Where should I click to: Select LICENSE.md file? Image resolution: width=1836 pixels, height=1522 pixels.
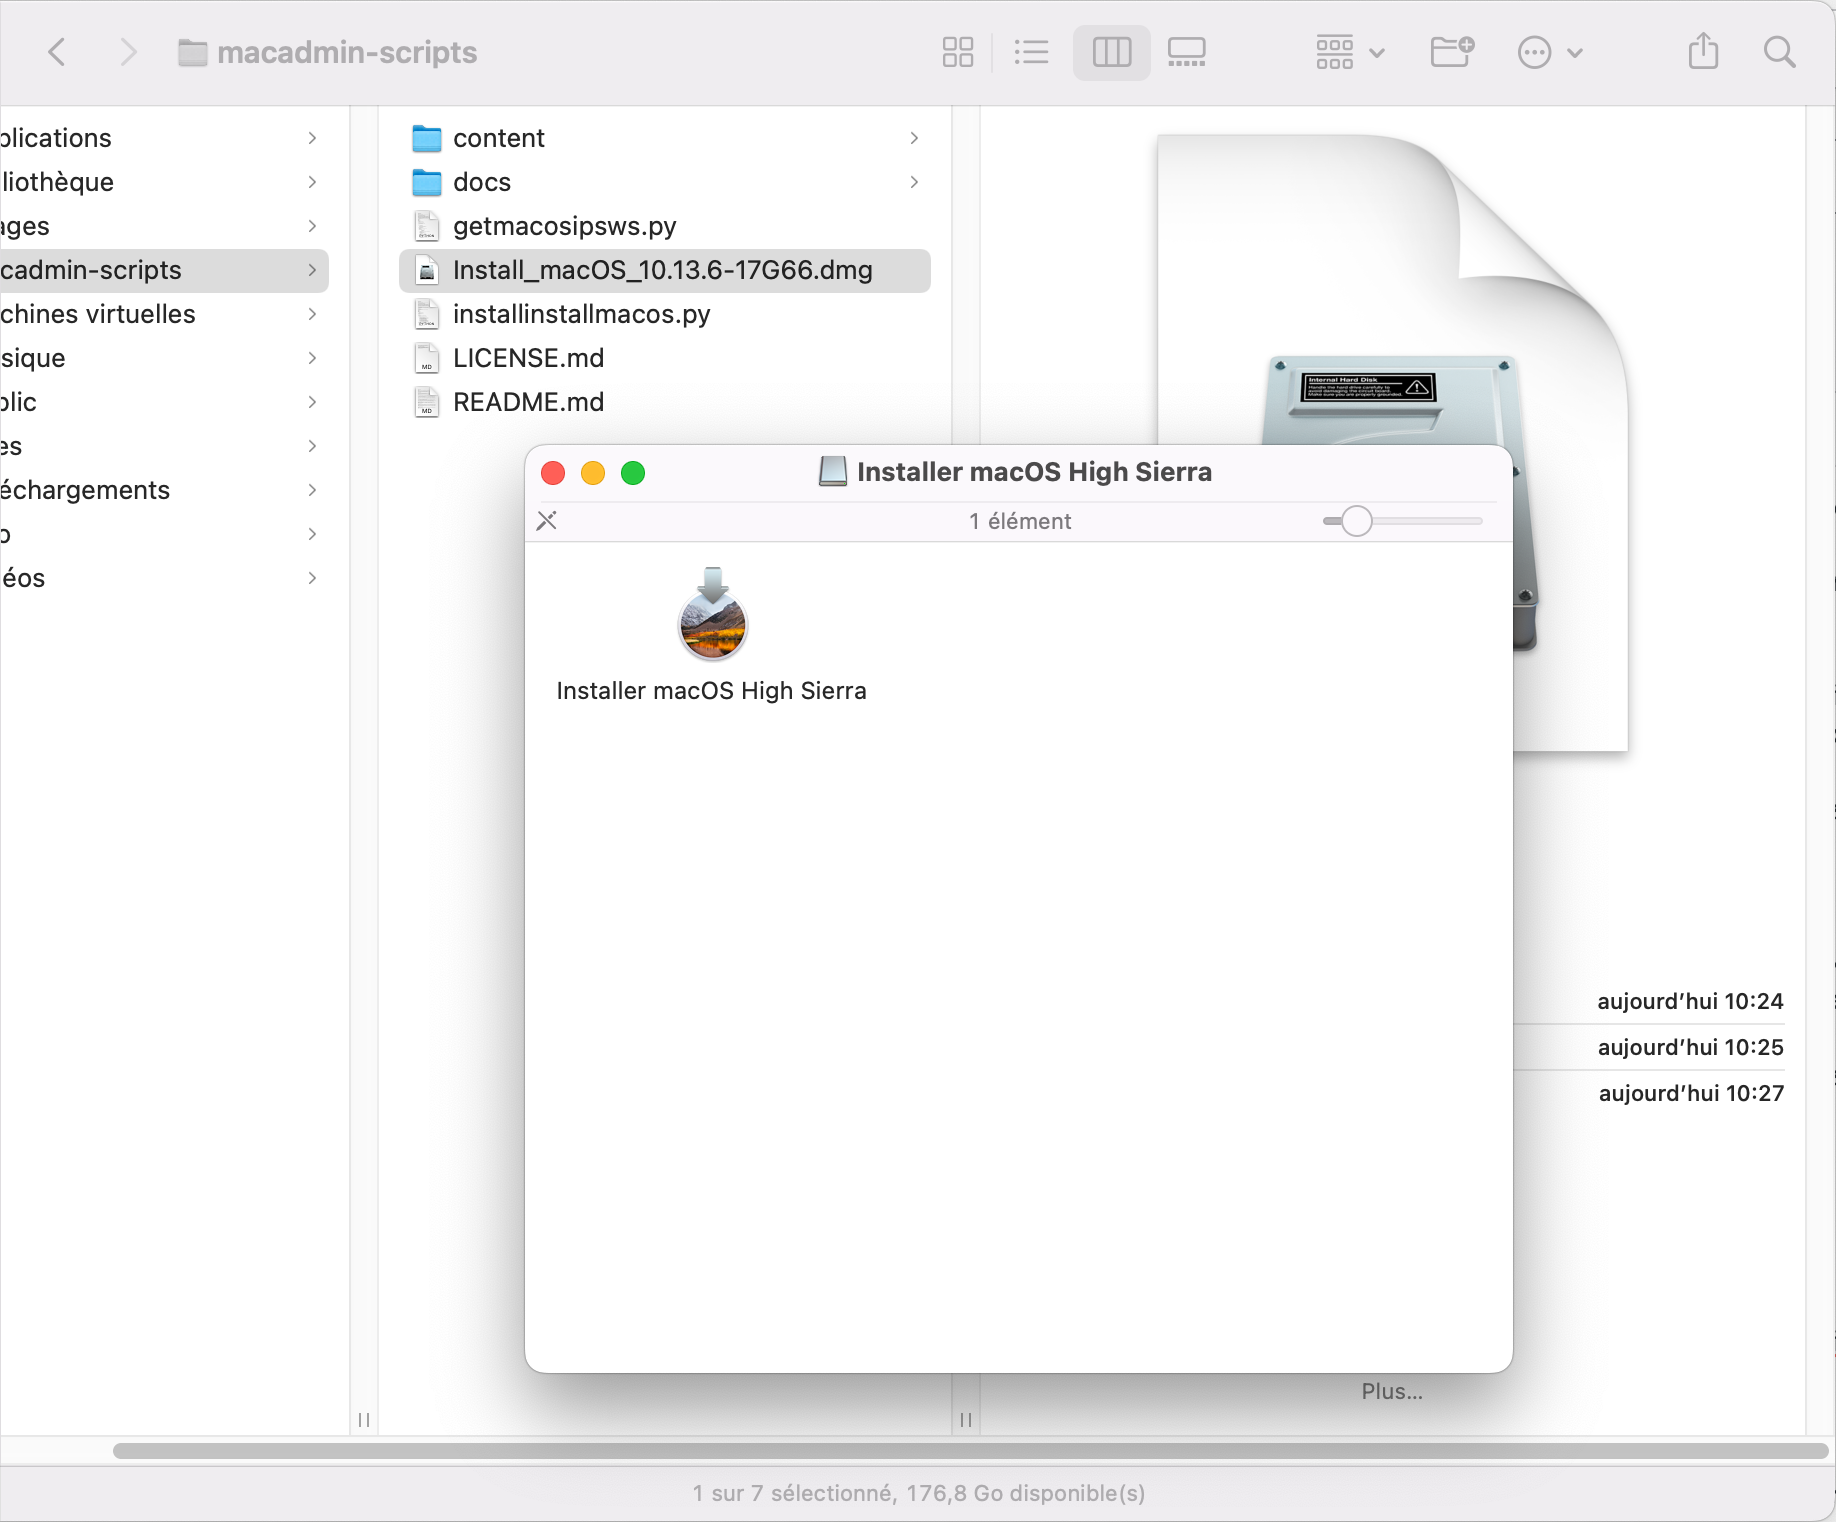[x=664, y=358]
